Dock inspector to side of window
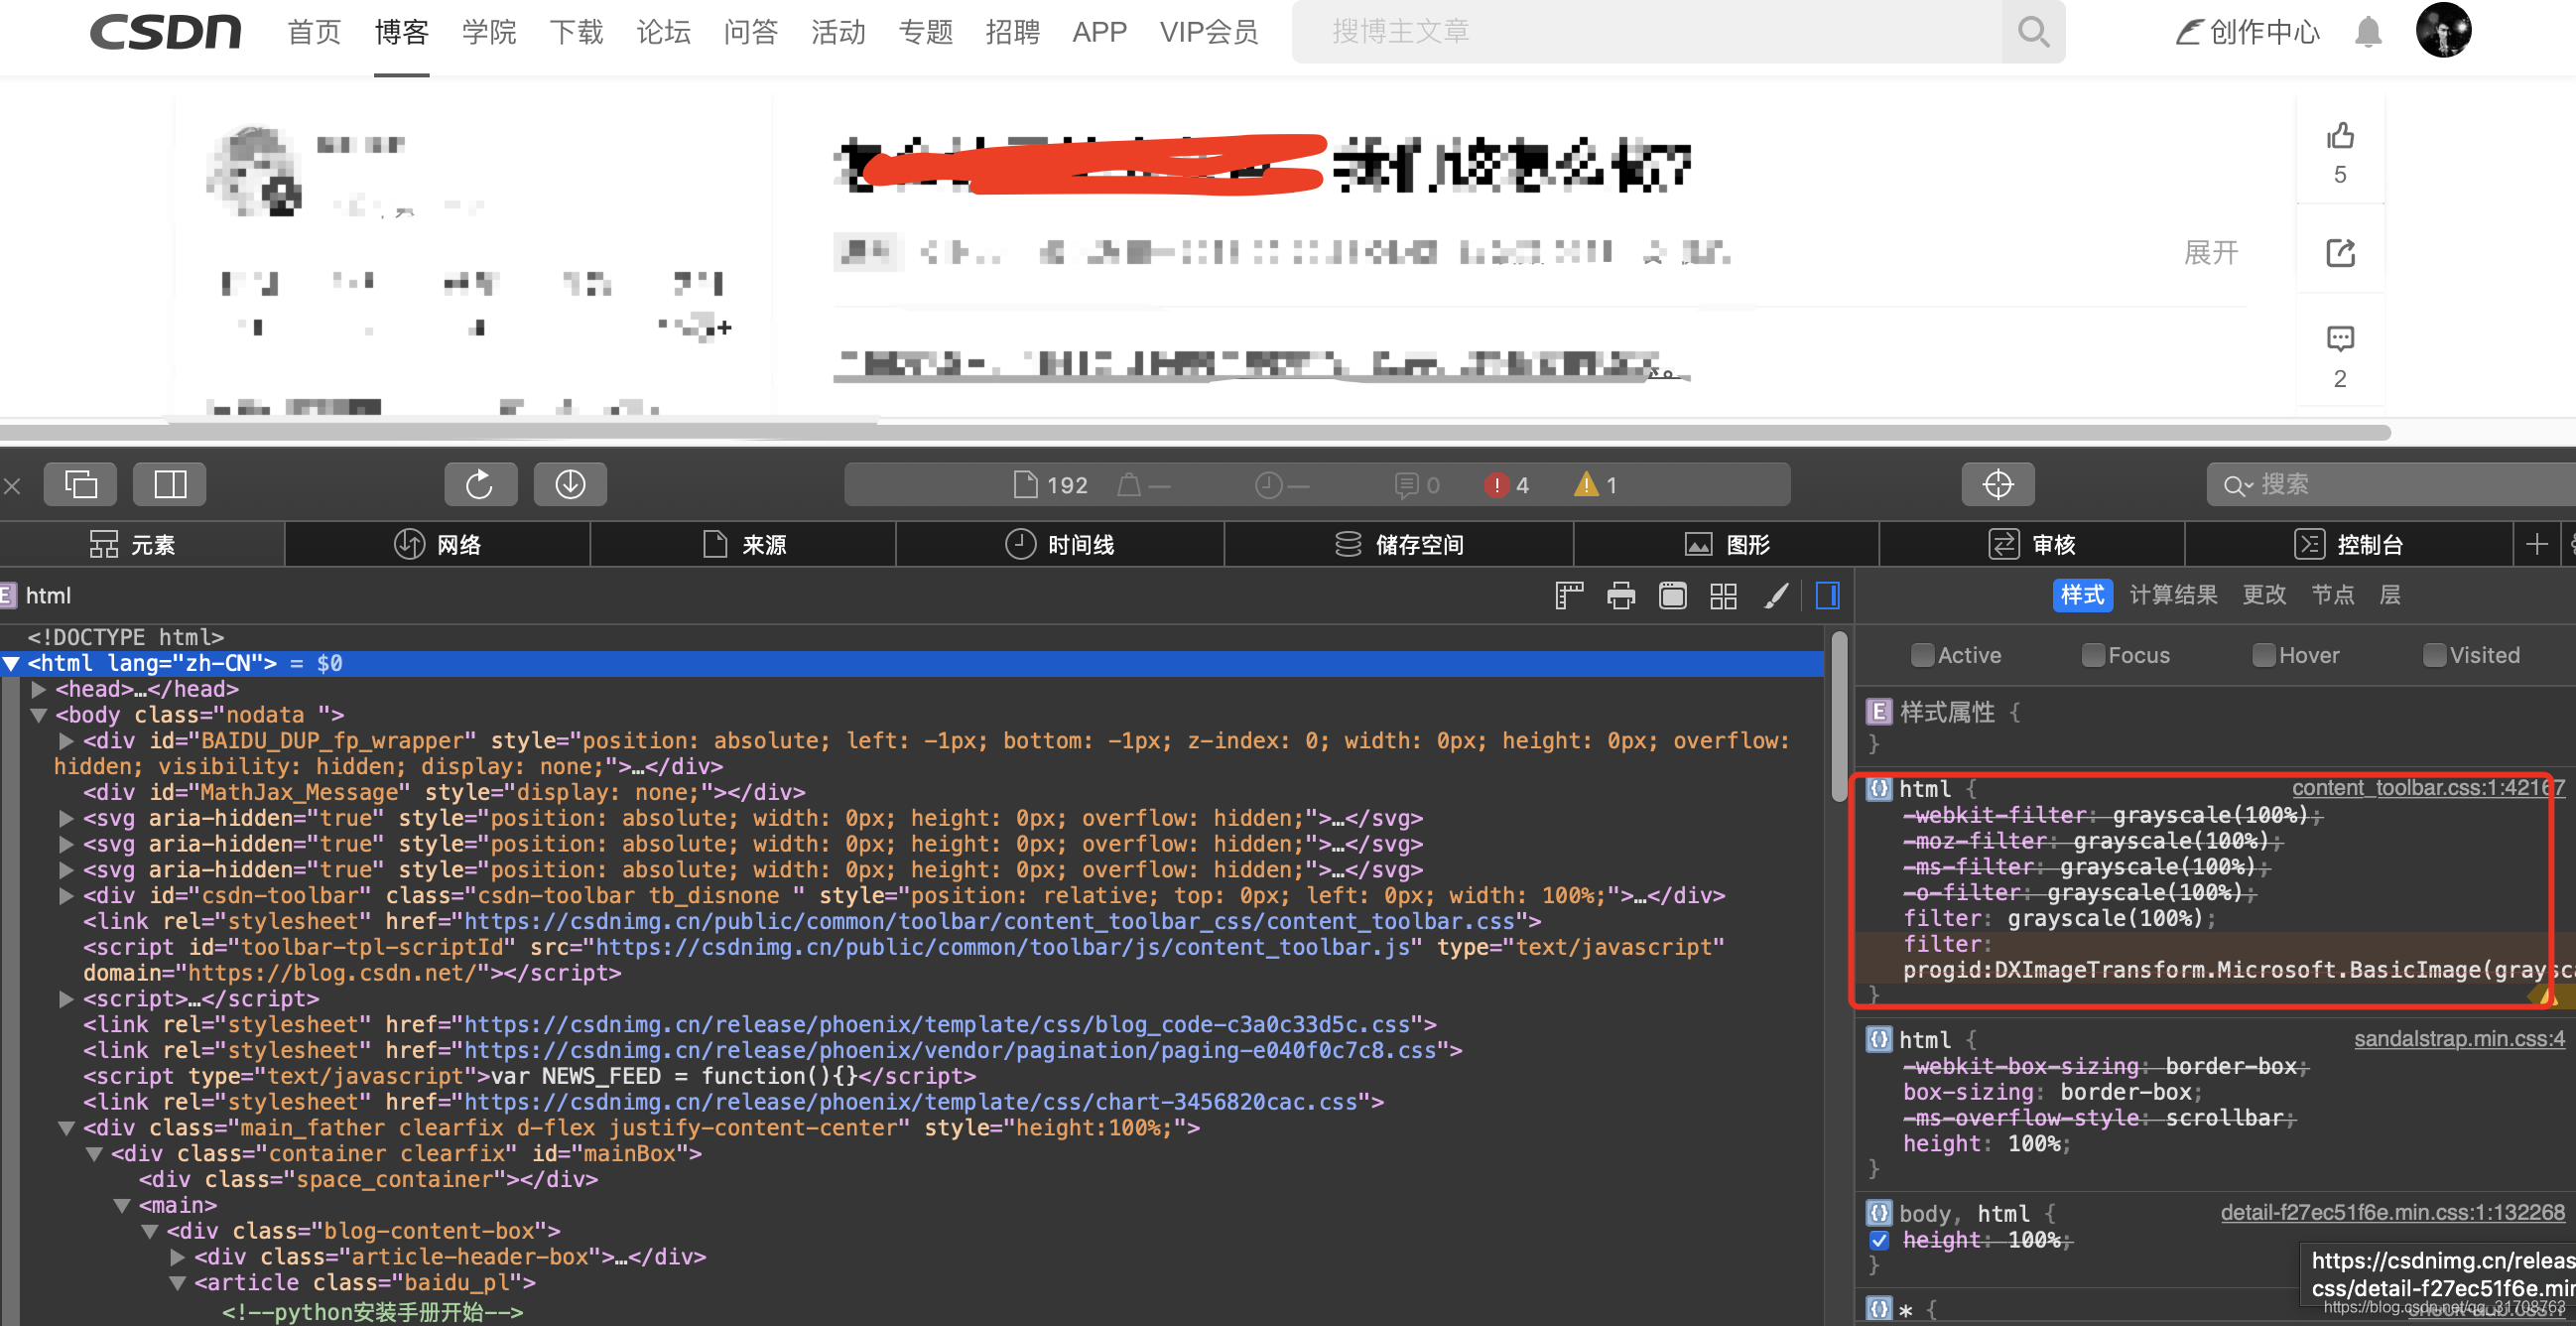The image size is (2576, 1326). 170,485
